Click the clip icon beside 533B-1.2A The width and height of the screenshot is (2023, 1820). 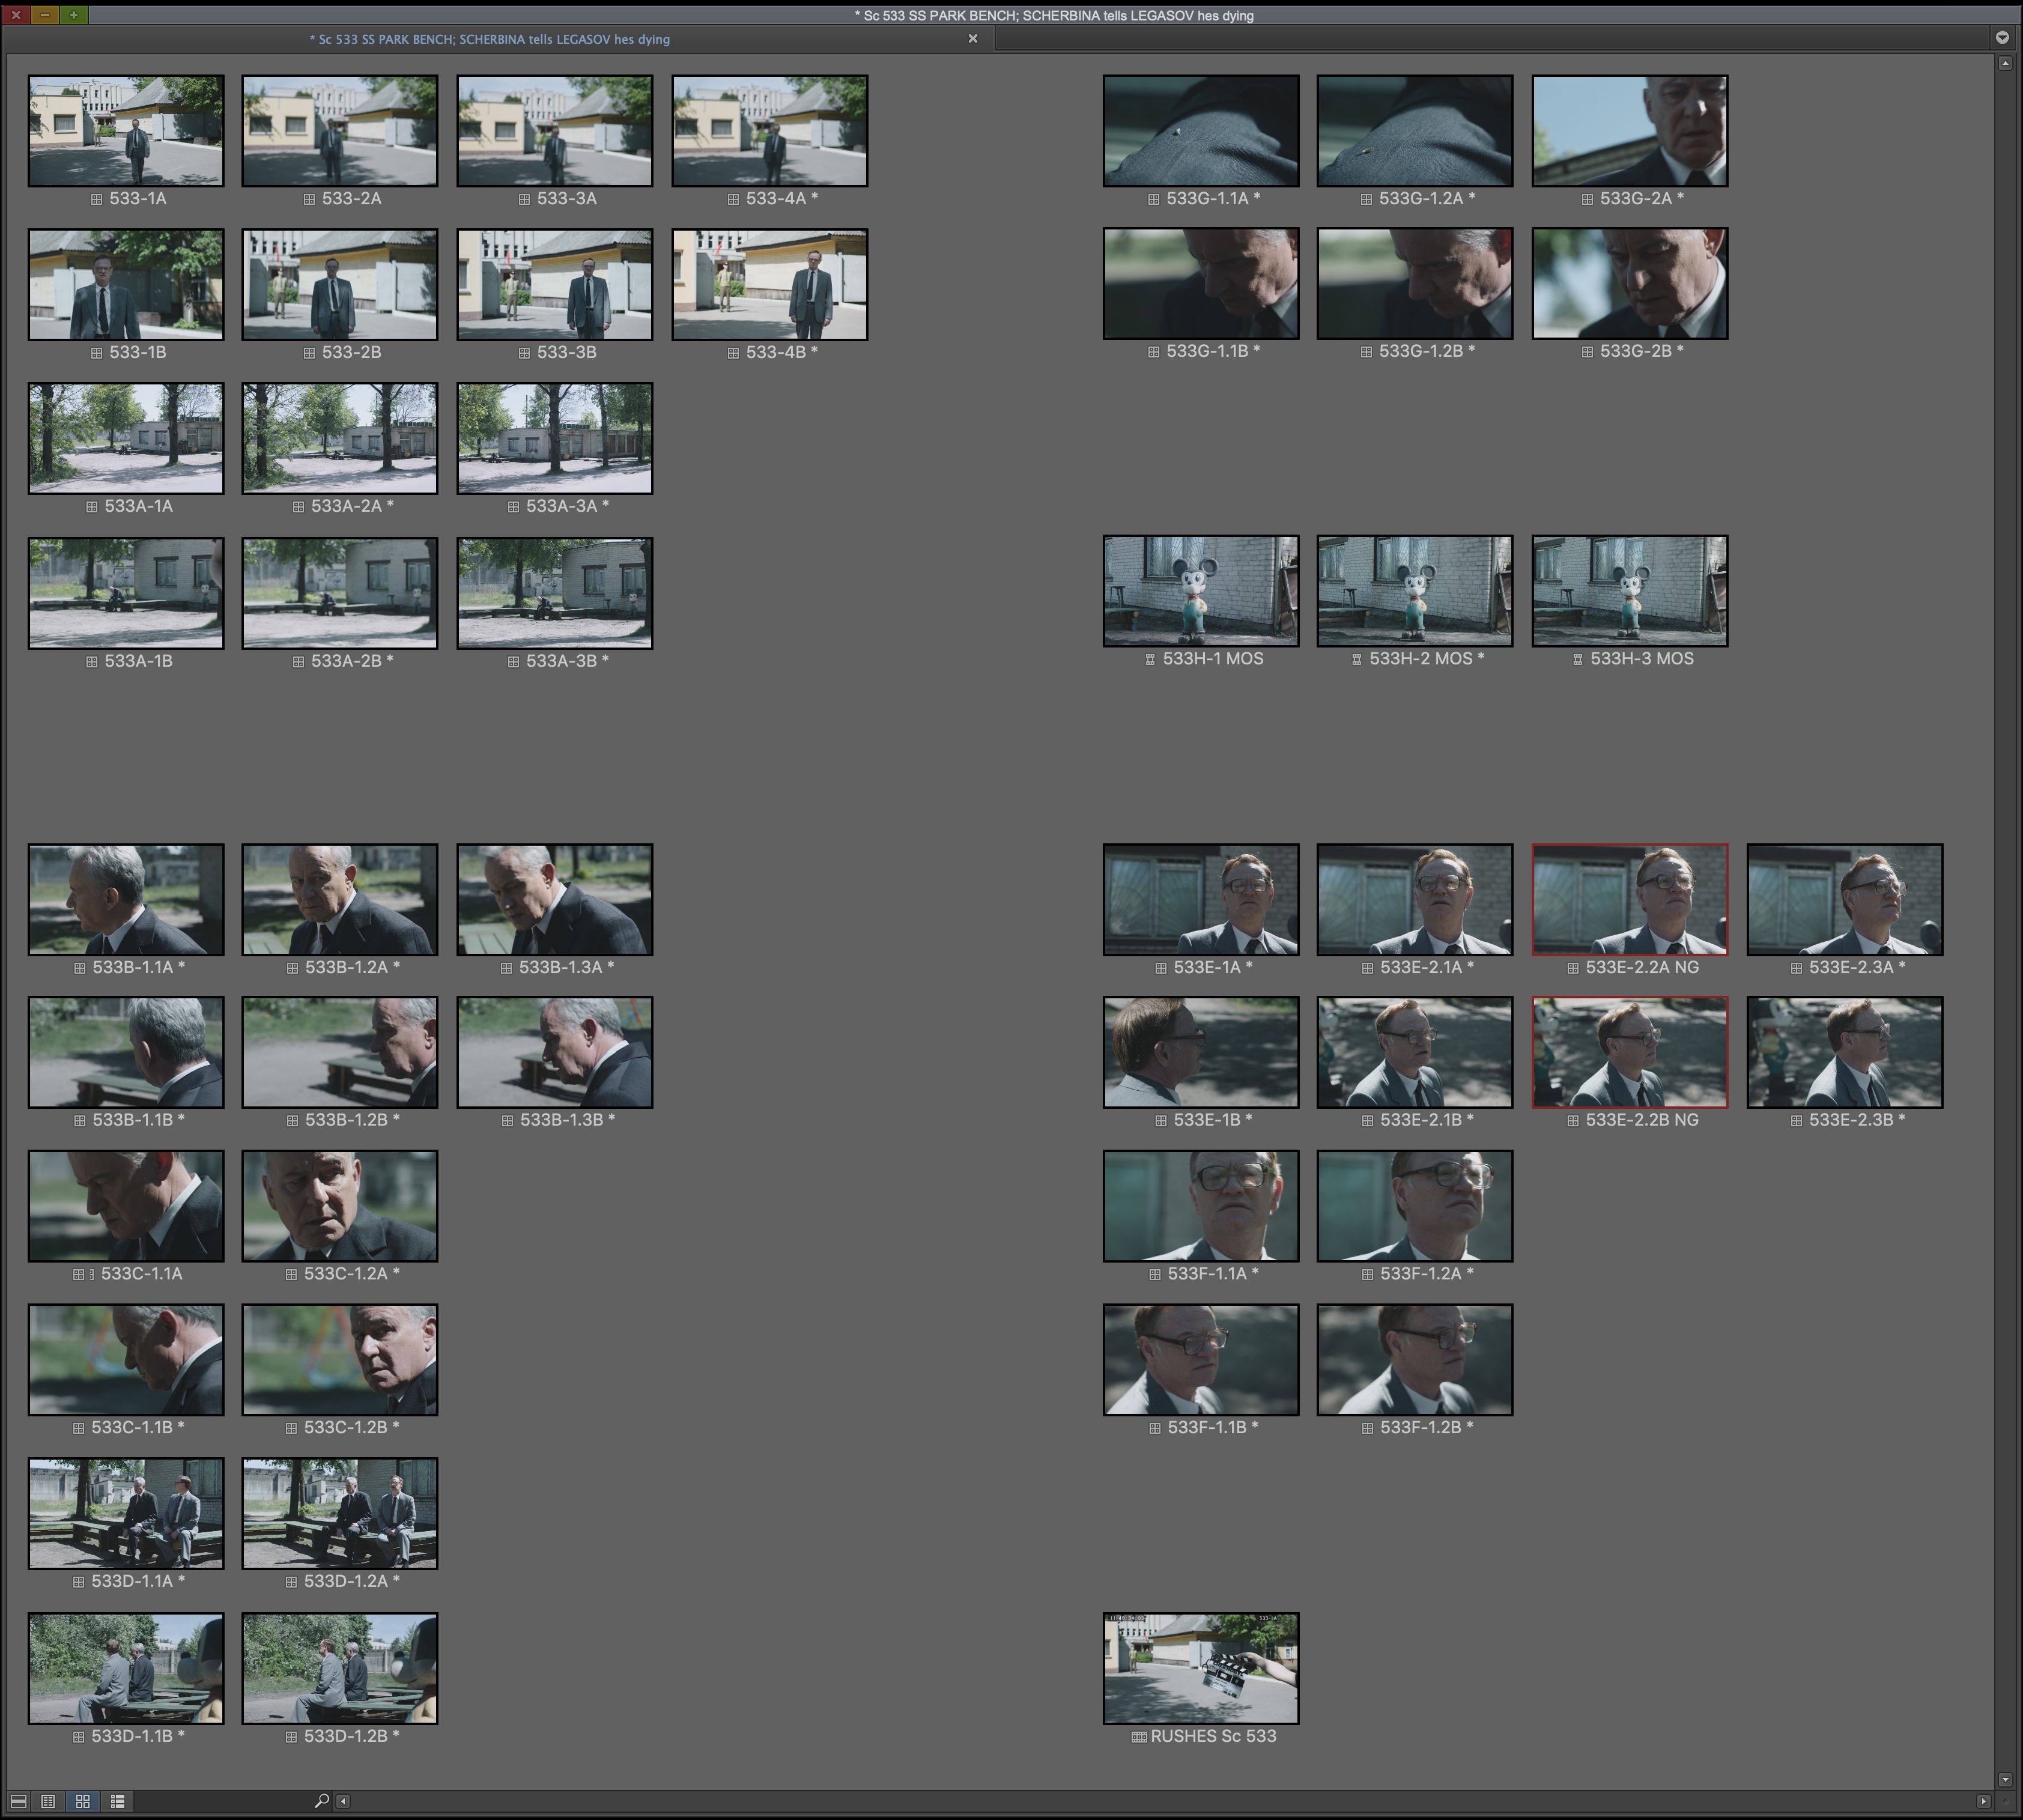(x=292, y=968)
